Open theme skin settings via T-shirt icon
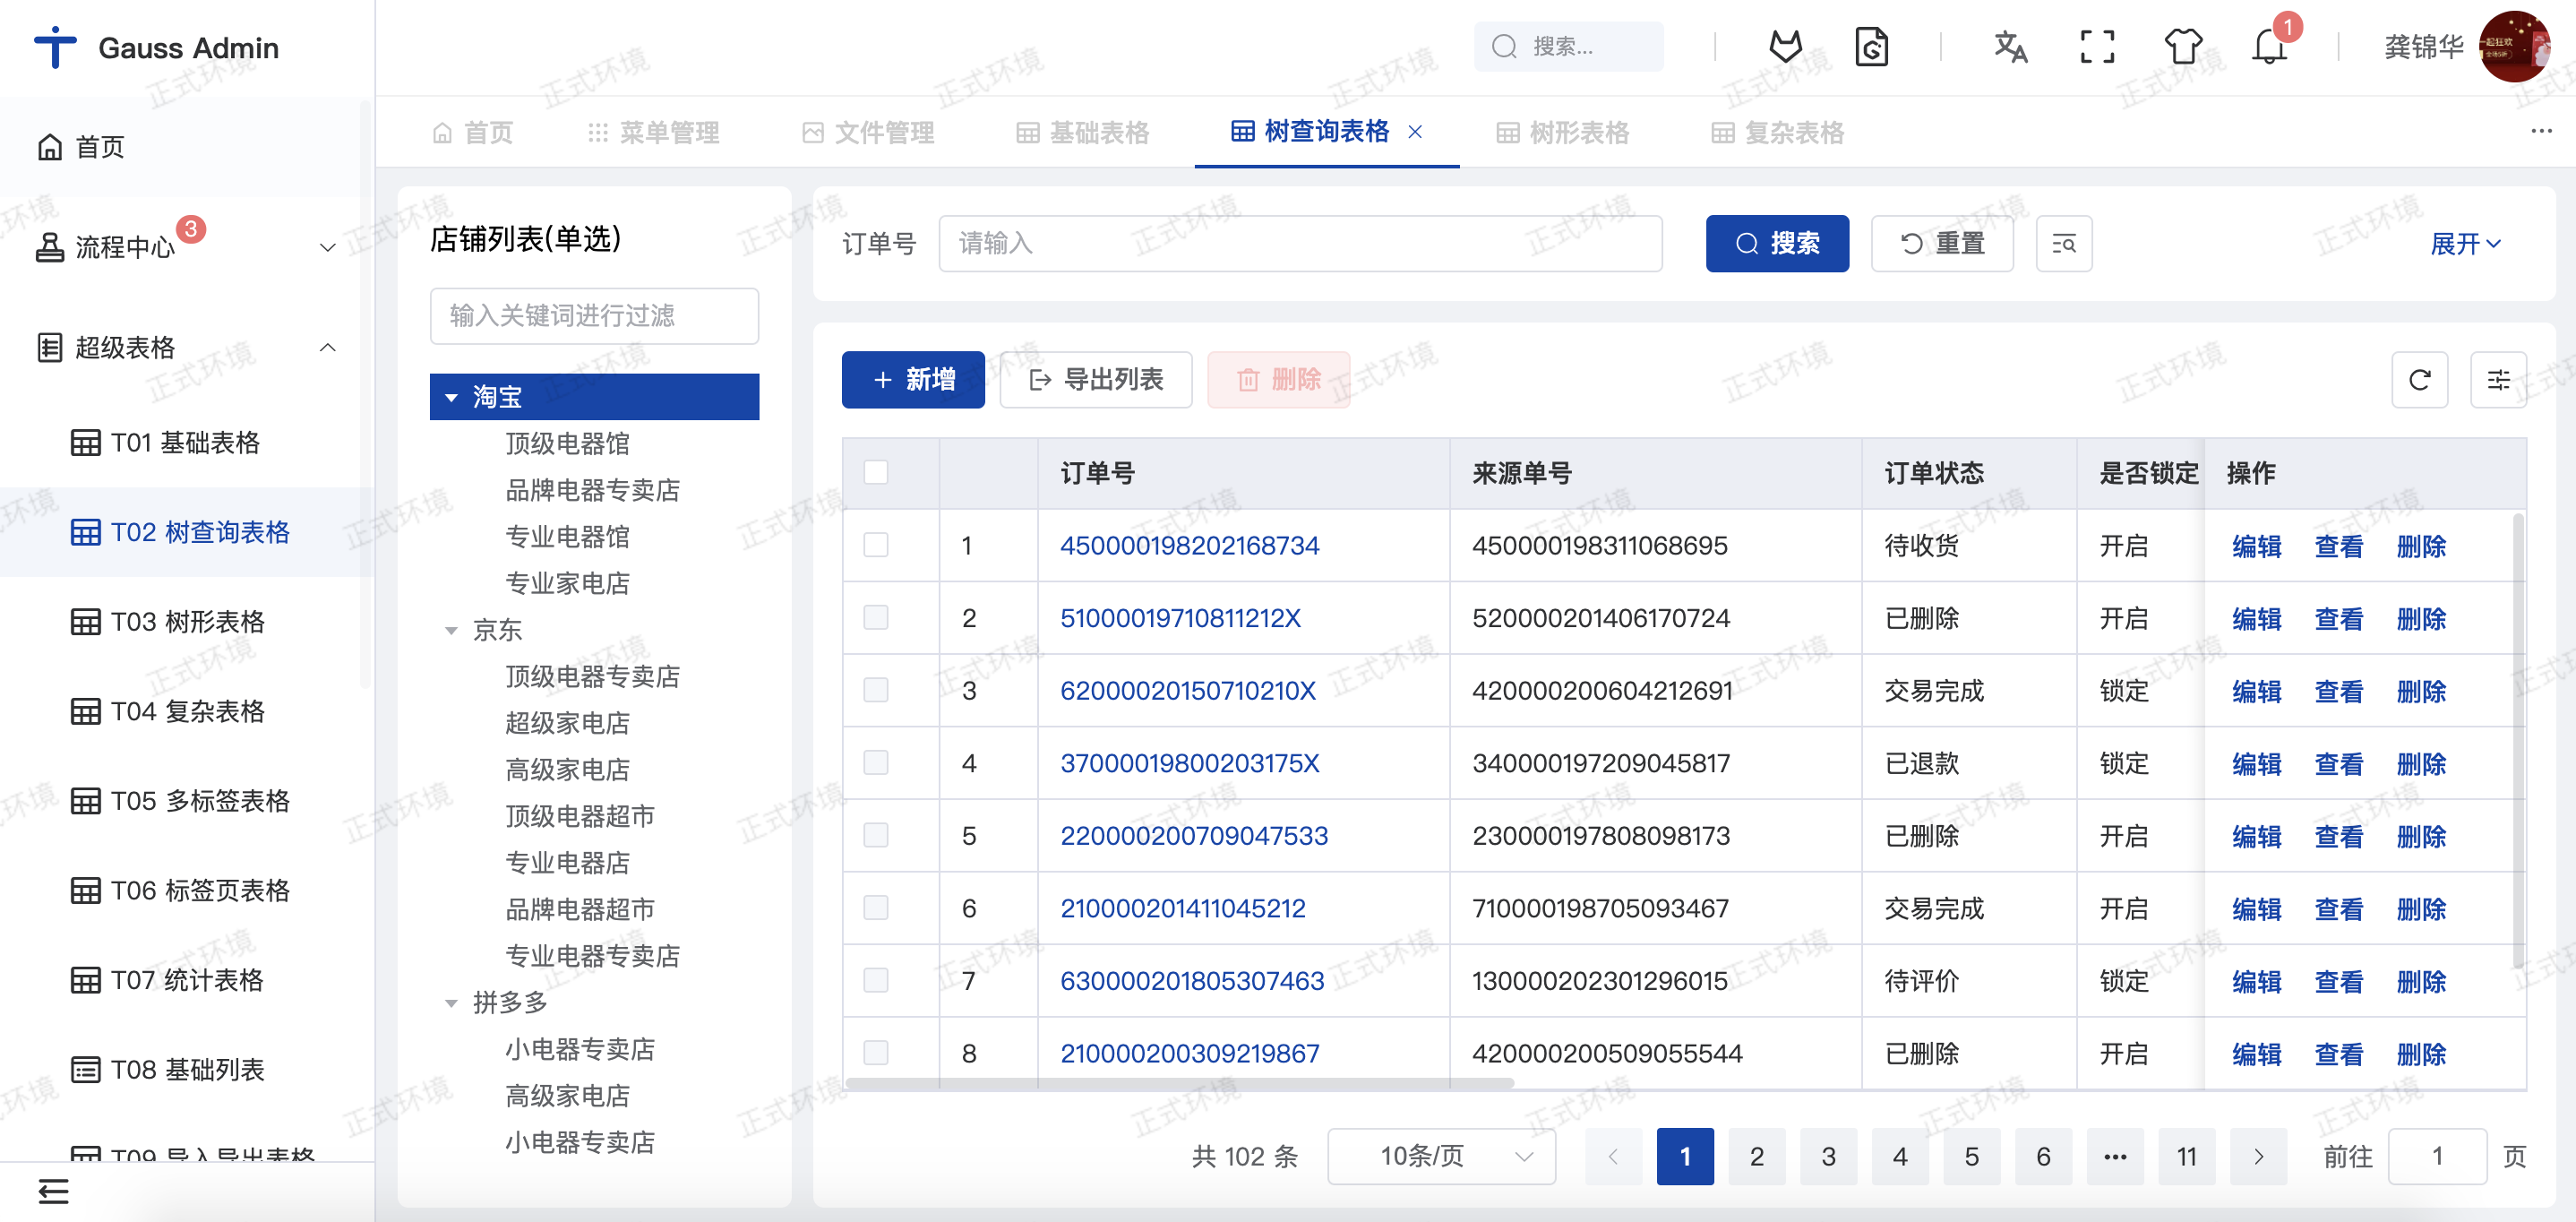2576x1222 pixels. (x=2183, y=47)
